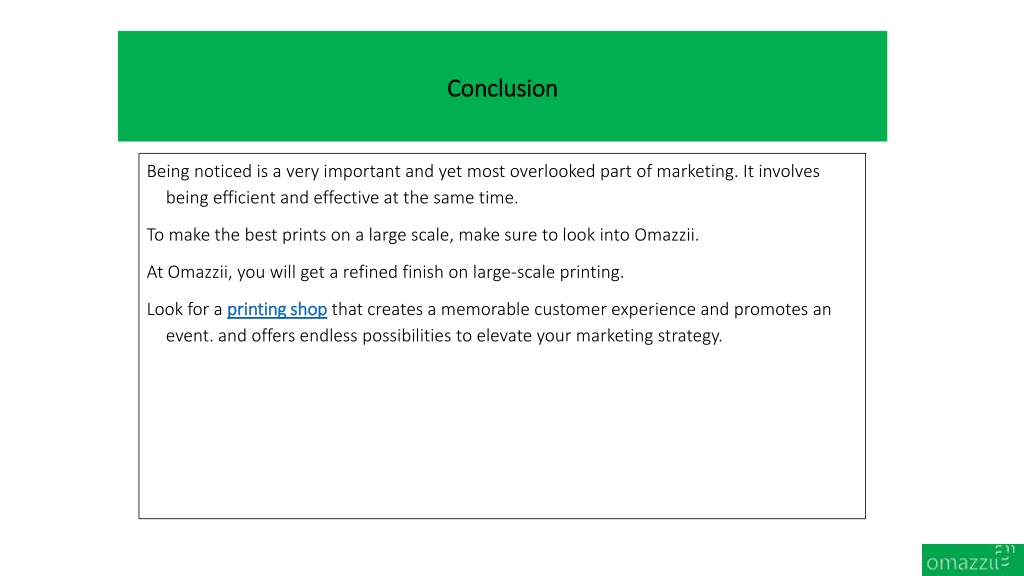Click the phrase "large-scale printing"

(x=547, y=272)
